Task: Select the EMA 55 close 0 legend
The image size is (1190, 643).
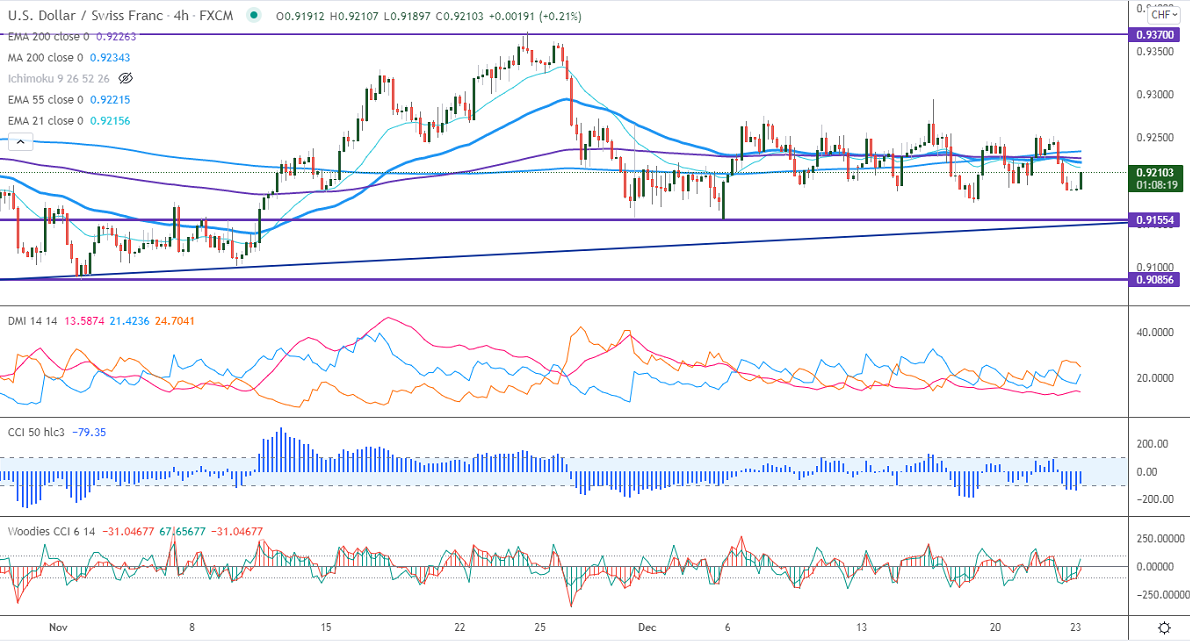Action: pos(46,100)
